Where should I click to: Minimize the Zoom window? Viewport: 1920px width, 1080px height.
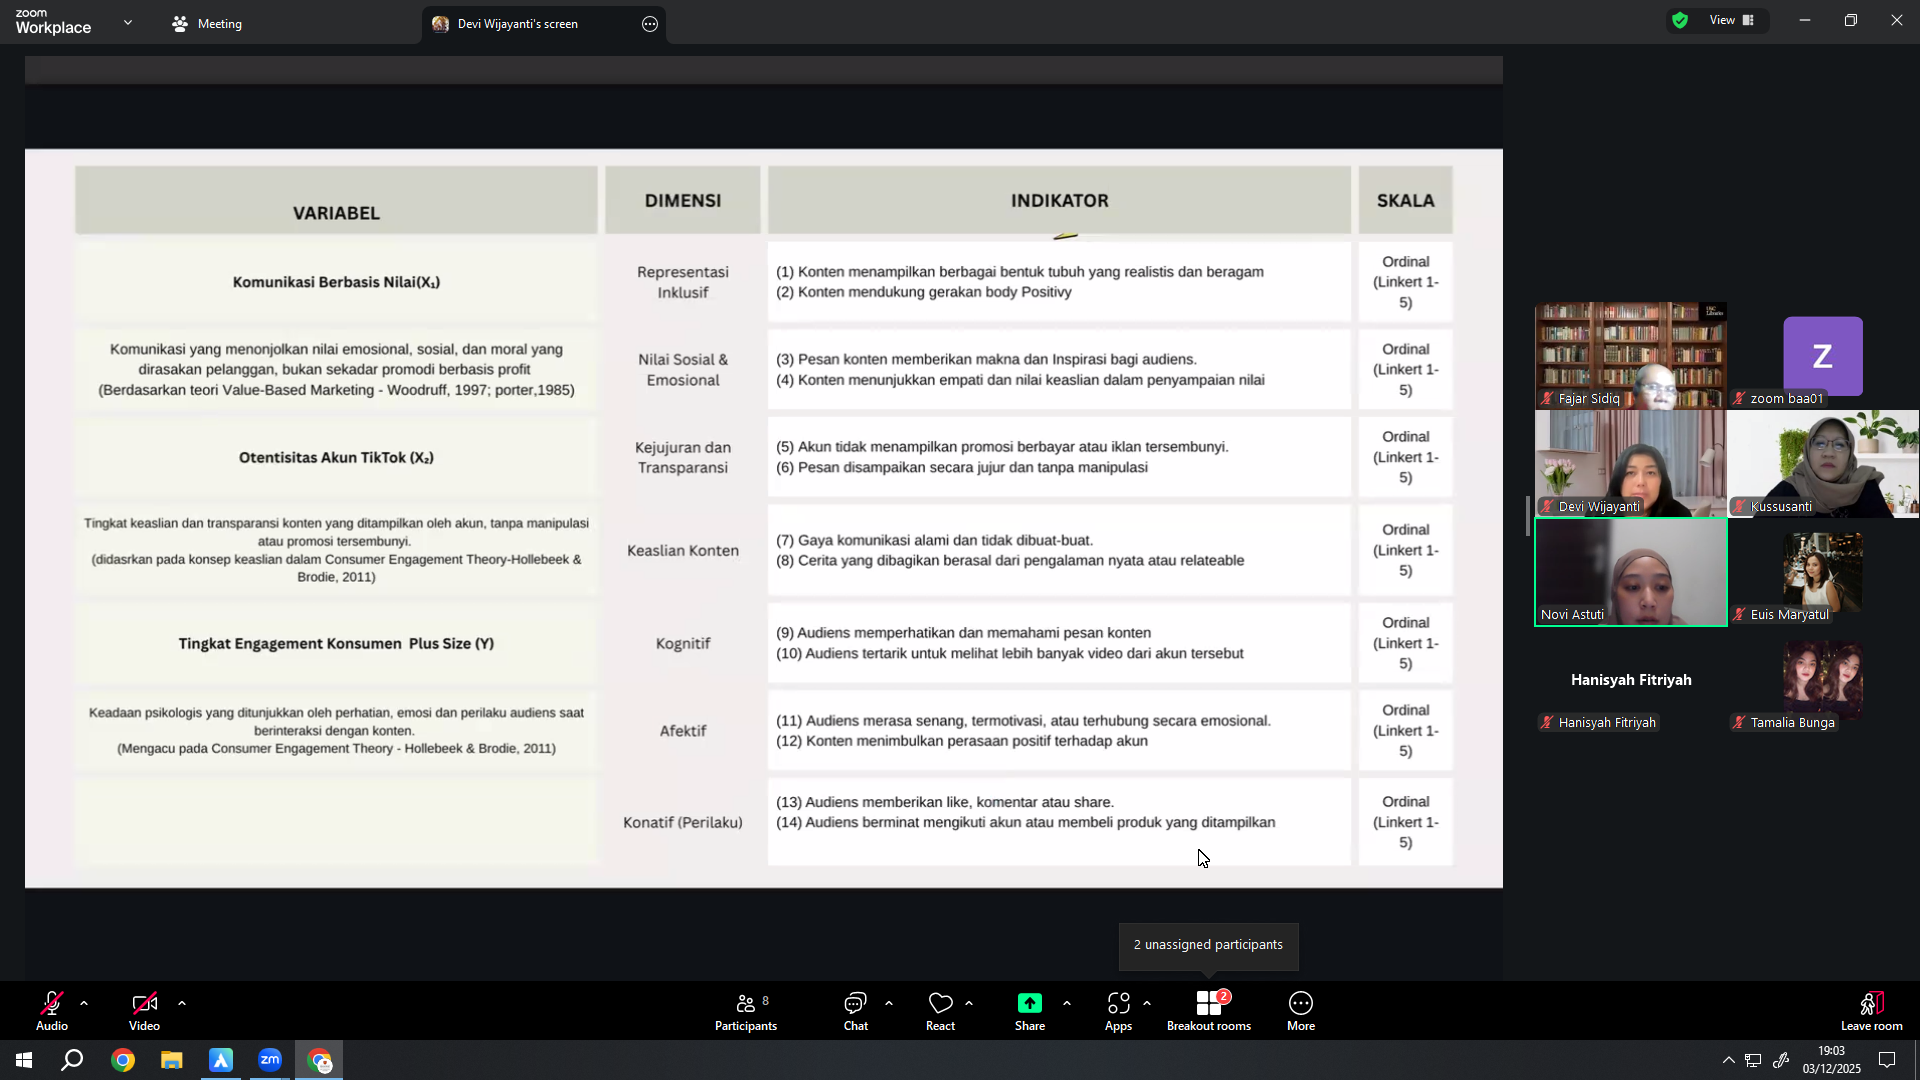pos(1804,20)
